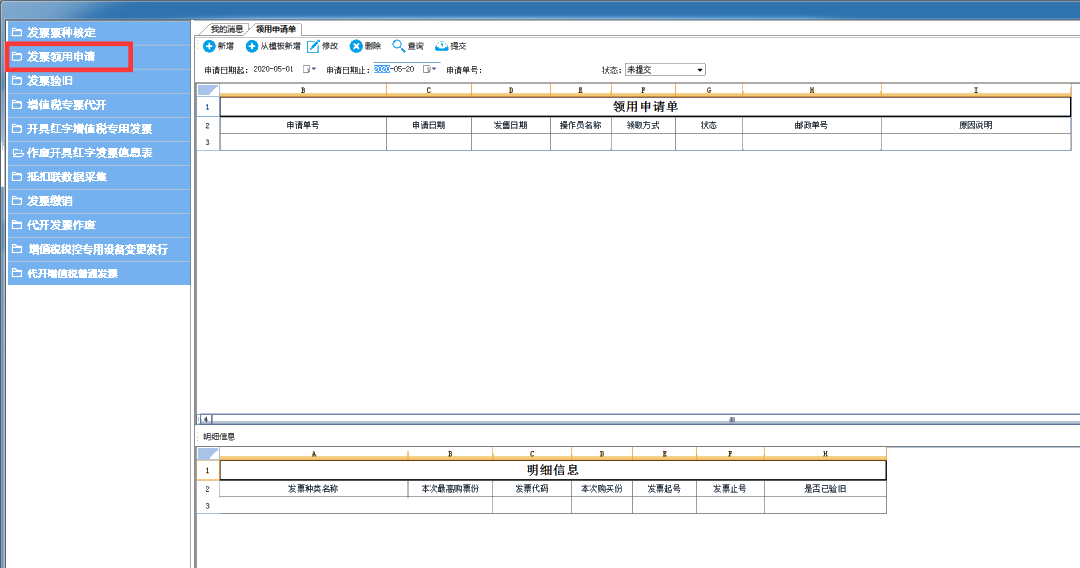1080x568 pixels.
Task: Open the 申请日期止 calendar picker
Action: (x=430, y=69)
